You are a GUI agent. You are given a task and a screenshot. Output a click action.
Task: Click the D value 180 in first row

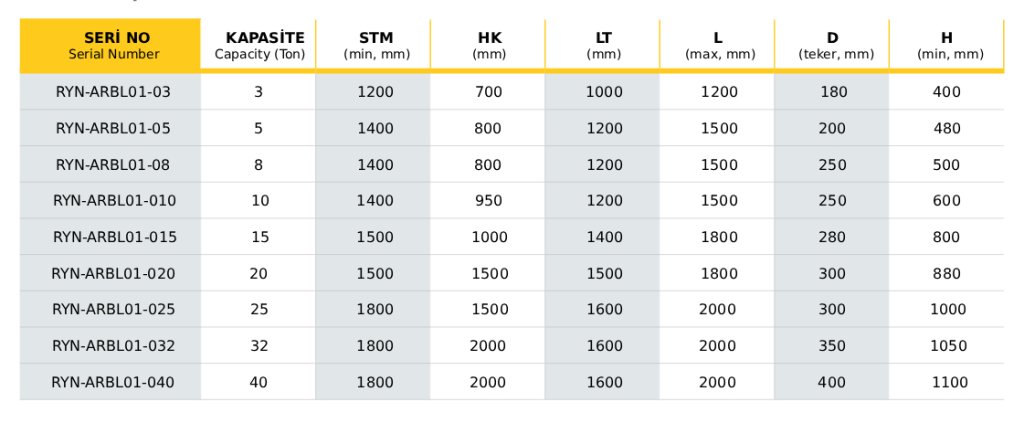(x=833, y=92)
